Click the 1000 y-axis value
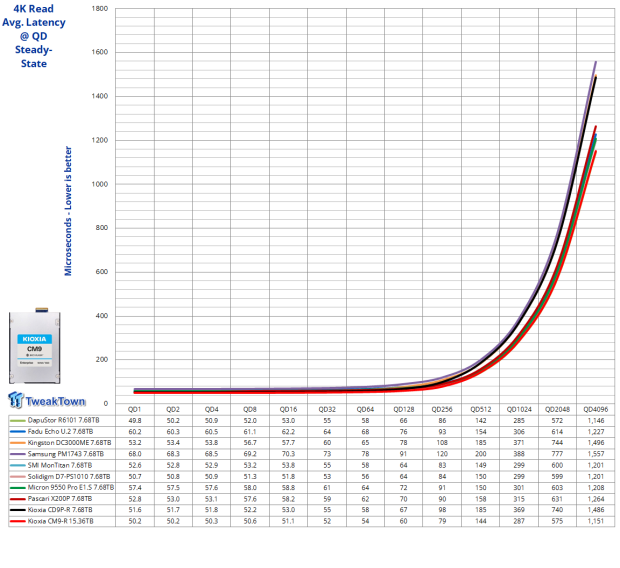This screenshot has height=568, width=620. (x=100, y=184)
